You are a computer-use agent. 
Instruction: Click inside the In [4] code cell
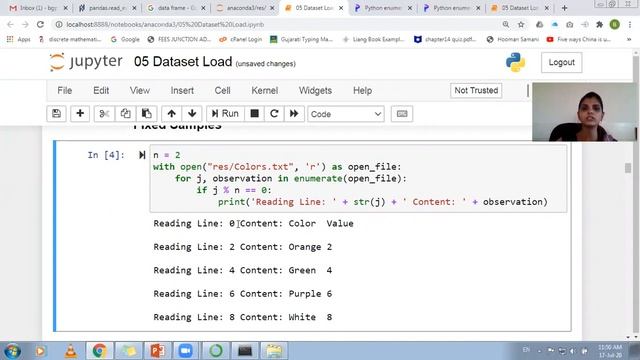coord(358,178)
